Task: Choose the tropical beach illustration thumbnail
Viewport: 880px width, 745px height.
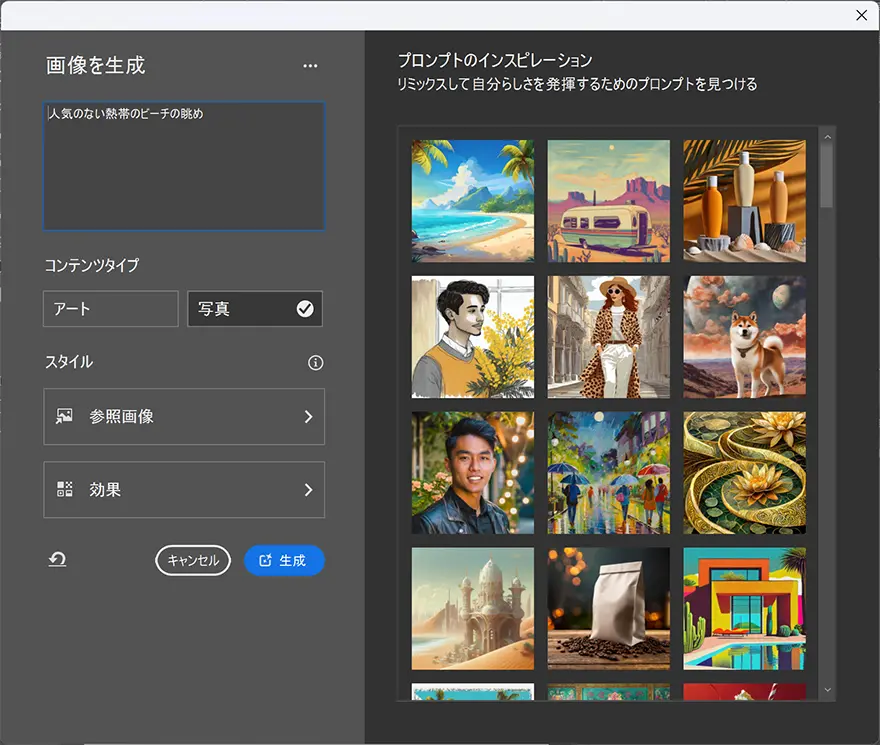Action: [x=473, y=201]
